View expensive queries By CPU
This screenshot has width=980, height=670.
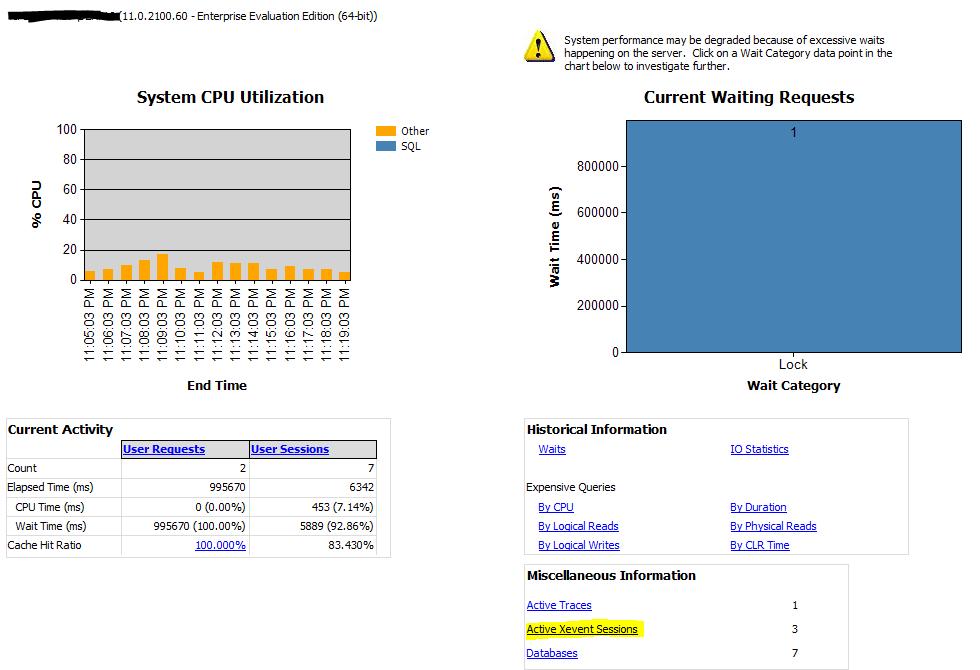tap(556, 507)
